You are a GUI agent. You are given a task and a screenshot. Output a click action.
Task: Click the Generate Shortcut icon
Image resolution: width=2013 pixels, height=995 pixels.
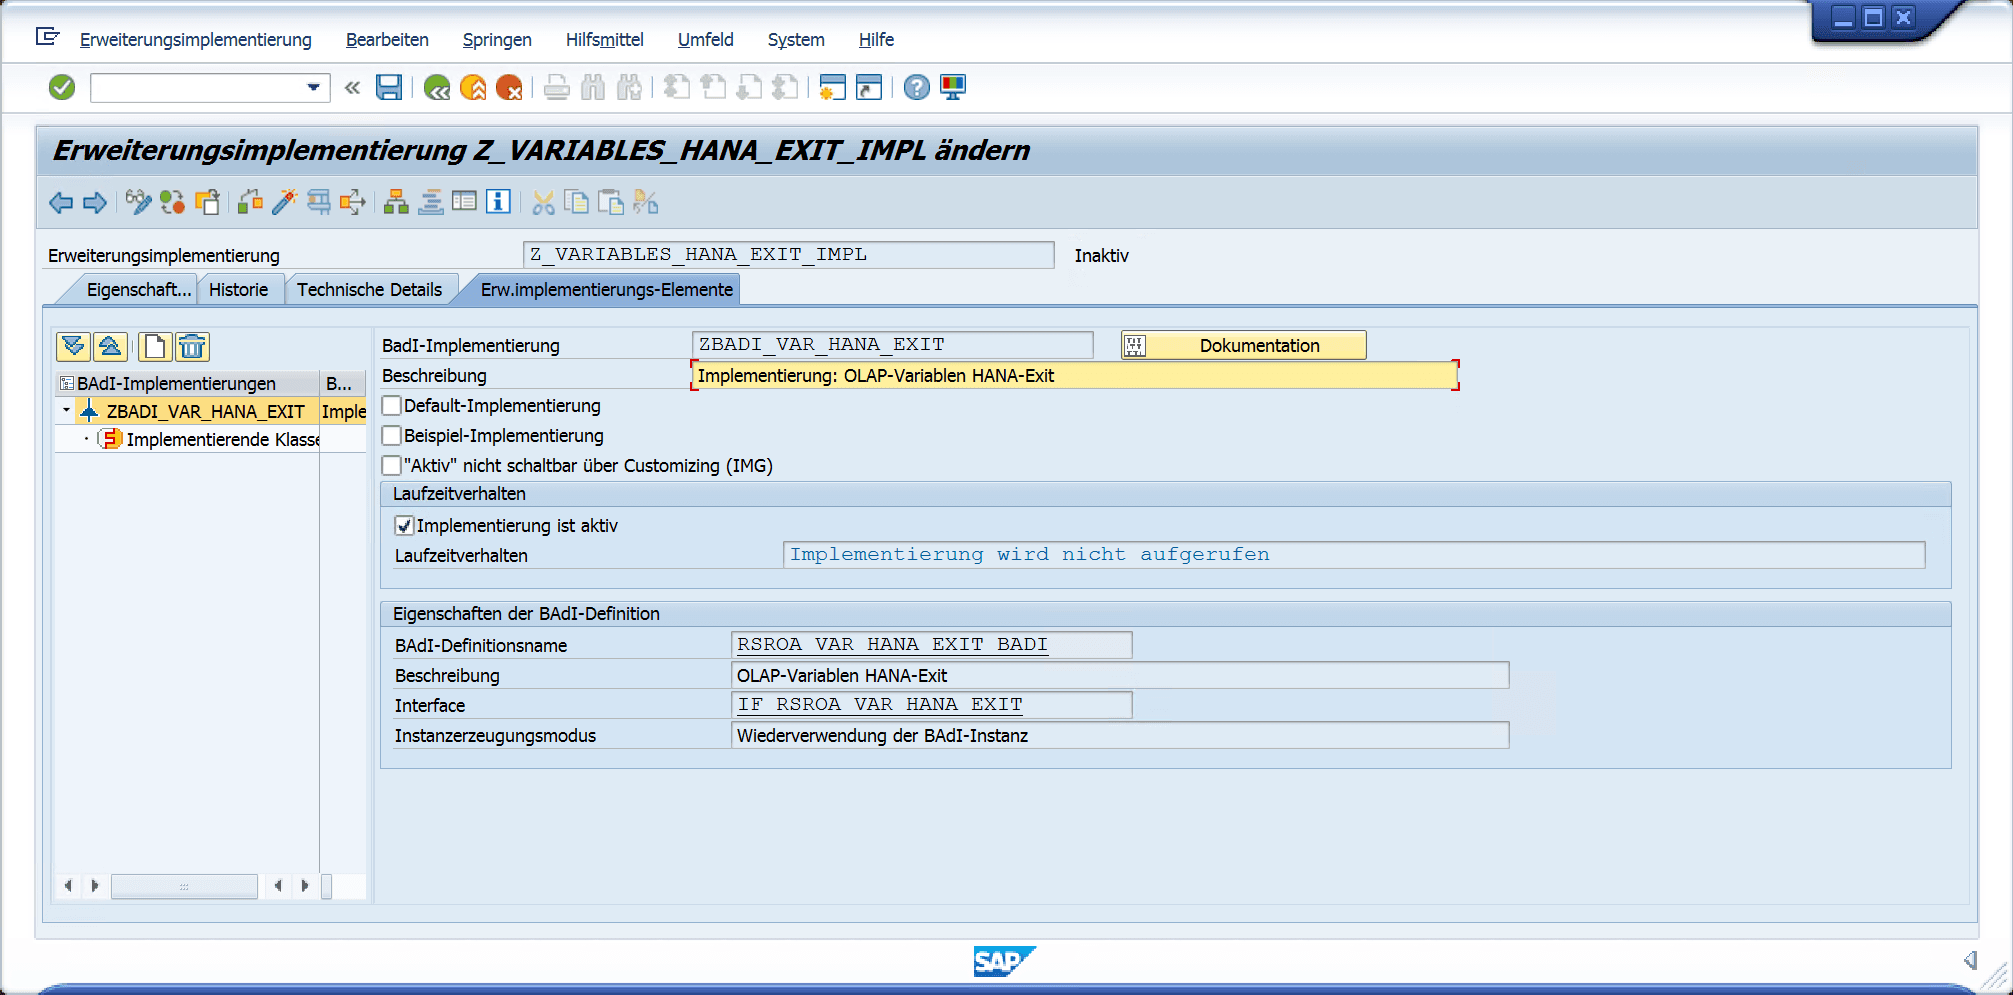point(869,88)
